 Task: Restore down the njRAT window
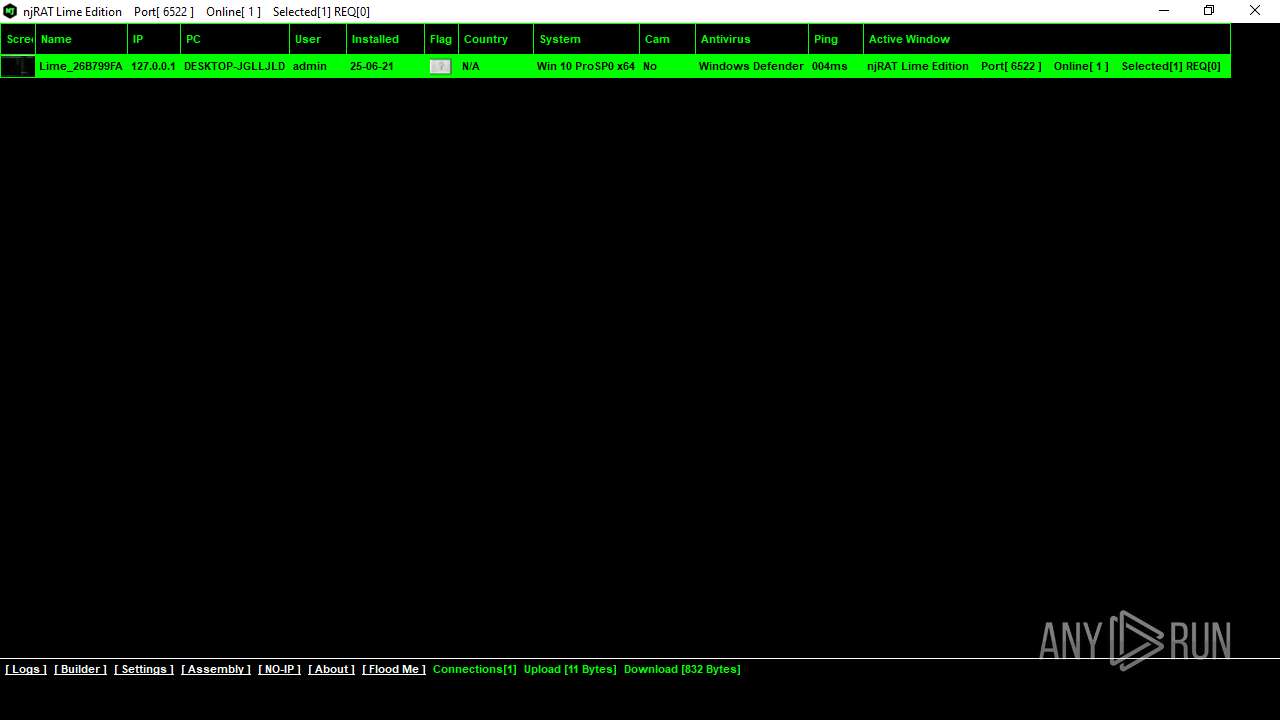click(x=1209, y=11)
